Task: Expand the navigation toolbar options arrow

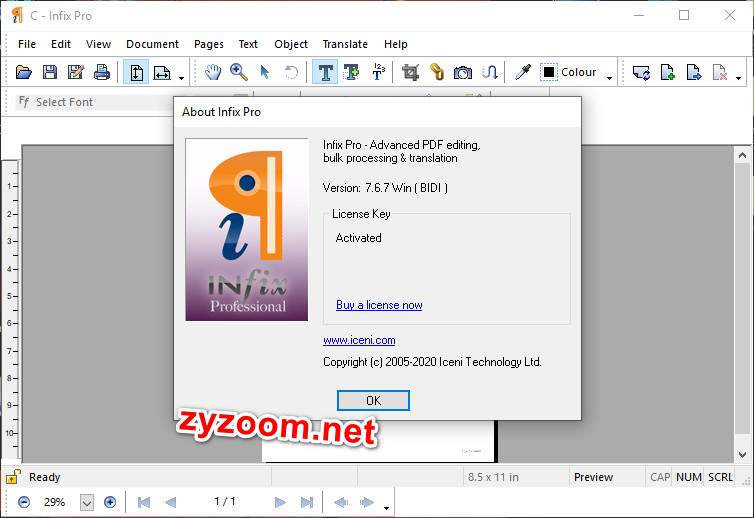Action: pos(386,508)
